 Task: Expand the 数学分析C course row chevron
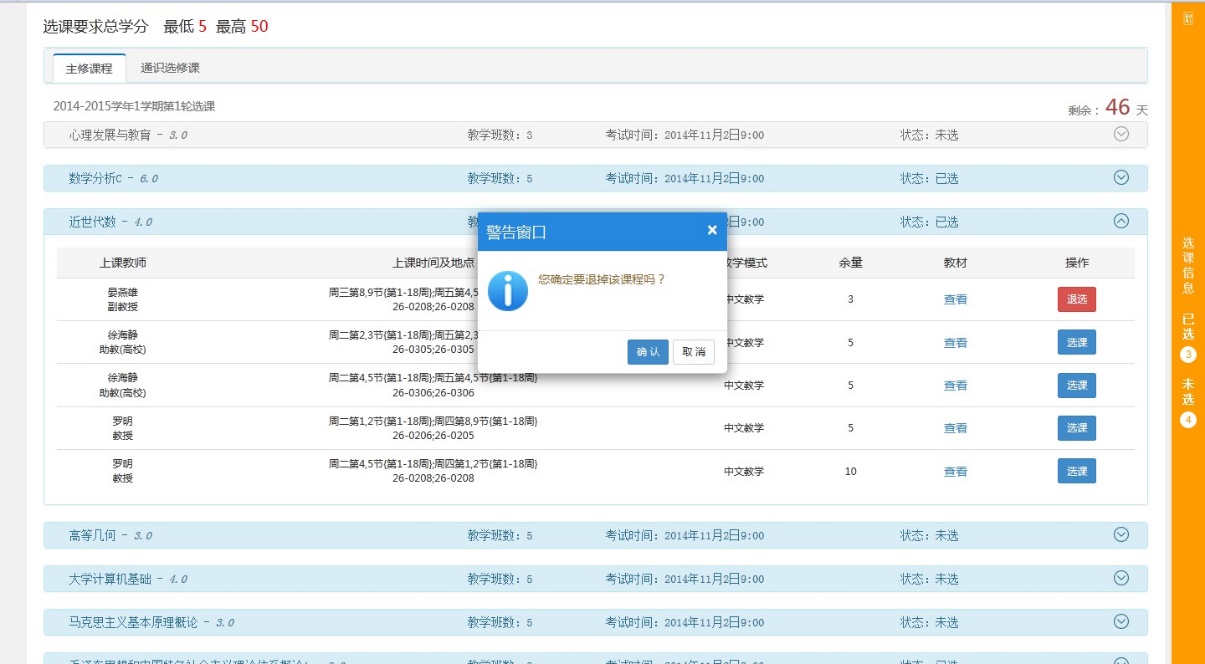(1121, 178)
